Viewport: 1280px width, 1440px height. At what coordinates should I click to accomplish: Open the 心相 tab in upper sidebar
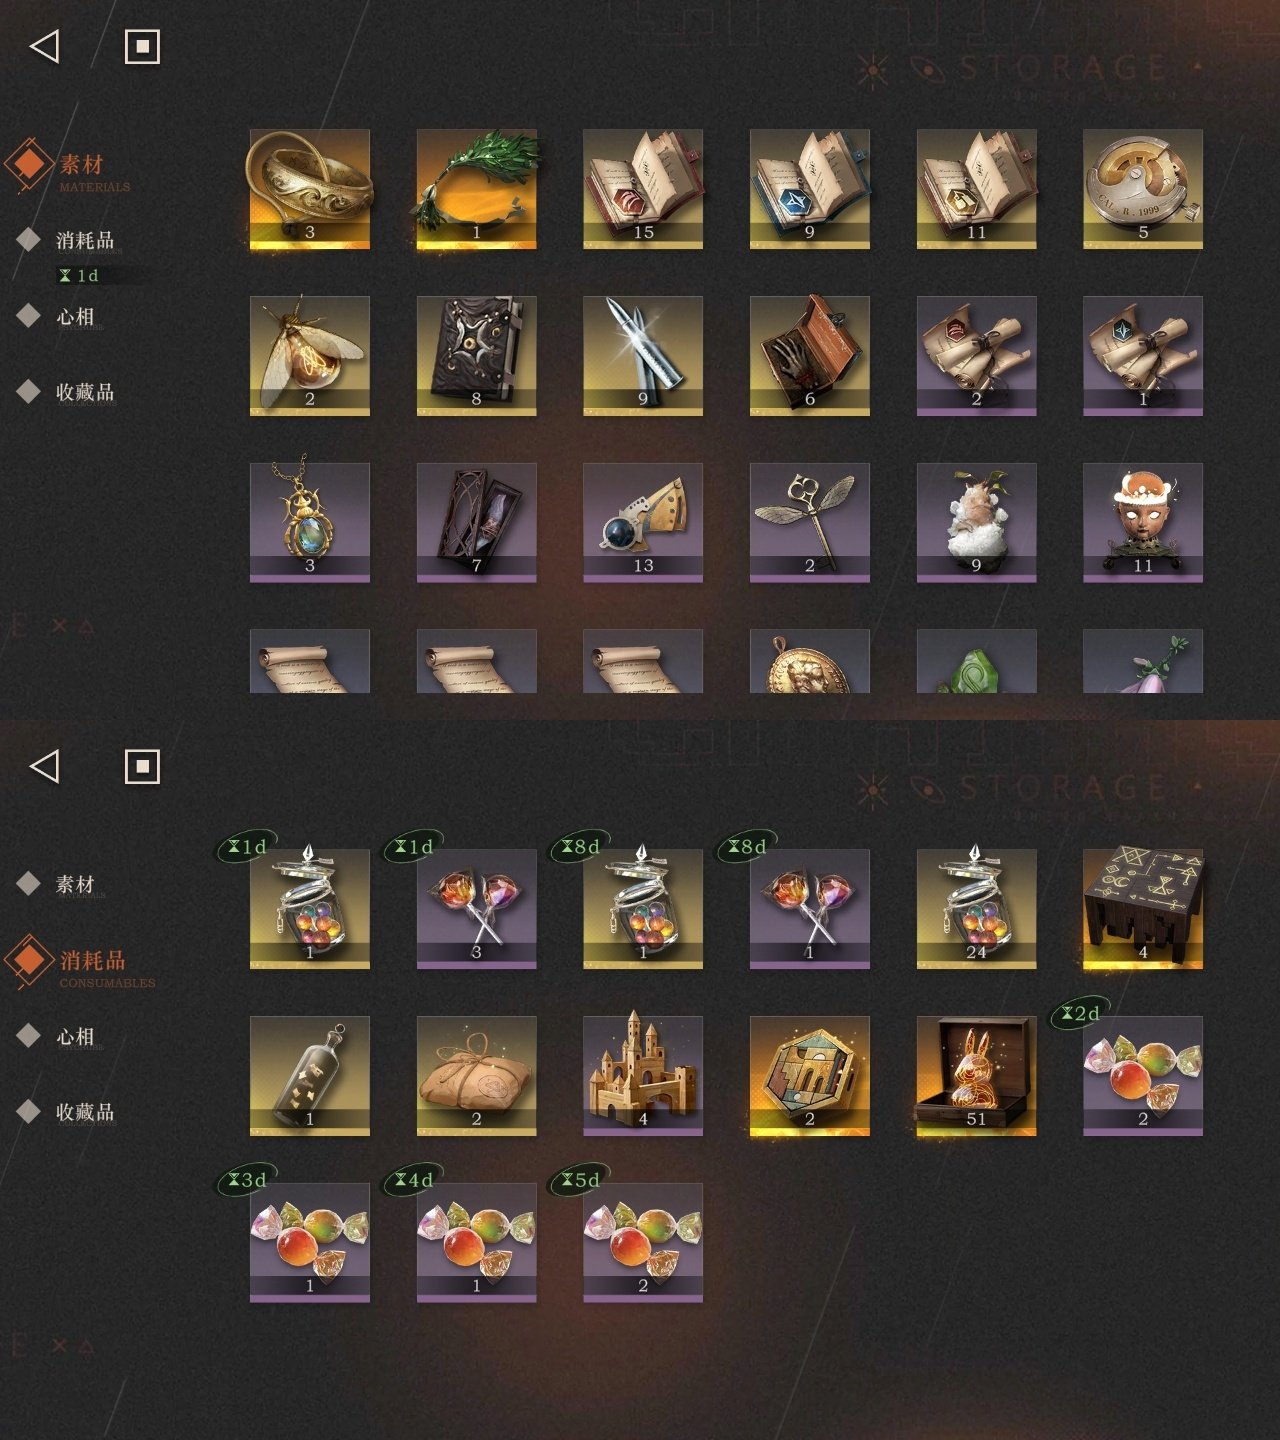pyautogui.click(x=75, y=317)
